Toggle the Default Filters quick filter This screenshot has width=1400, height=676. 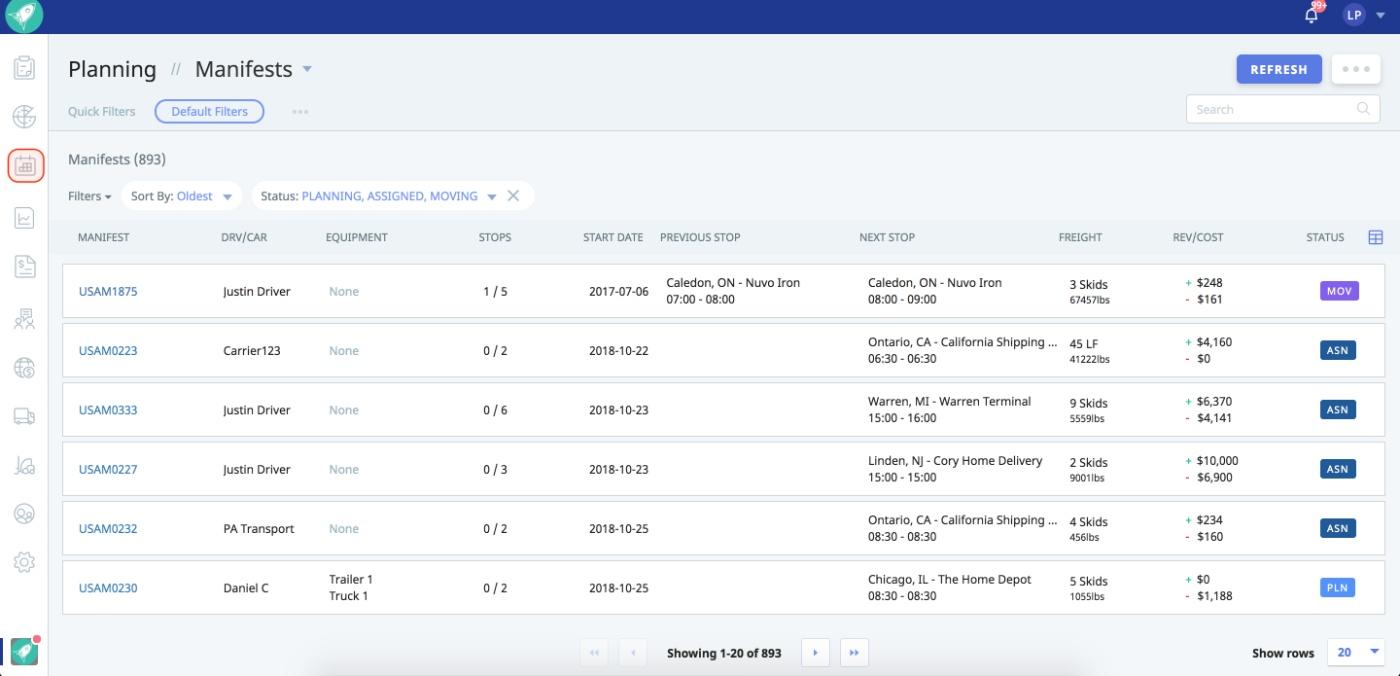pos(209,111)
